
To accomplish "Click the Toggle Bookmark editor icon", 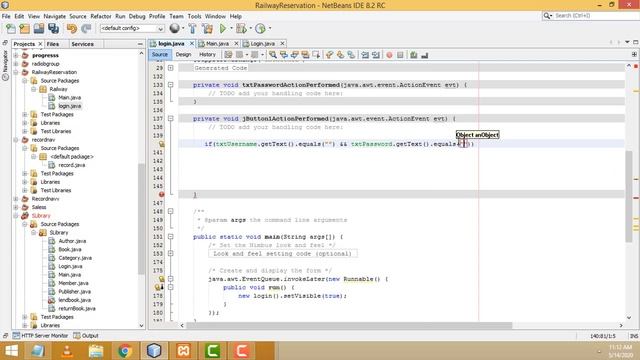I will (351, 55).
